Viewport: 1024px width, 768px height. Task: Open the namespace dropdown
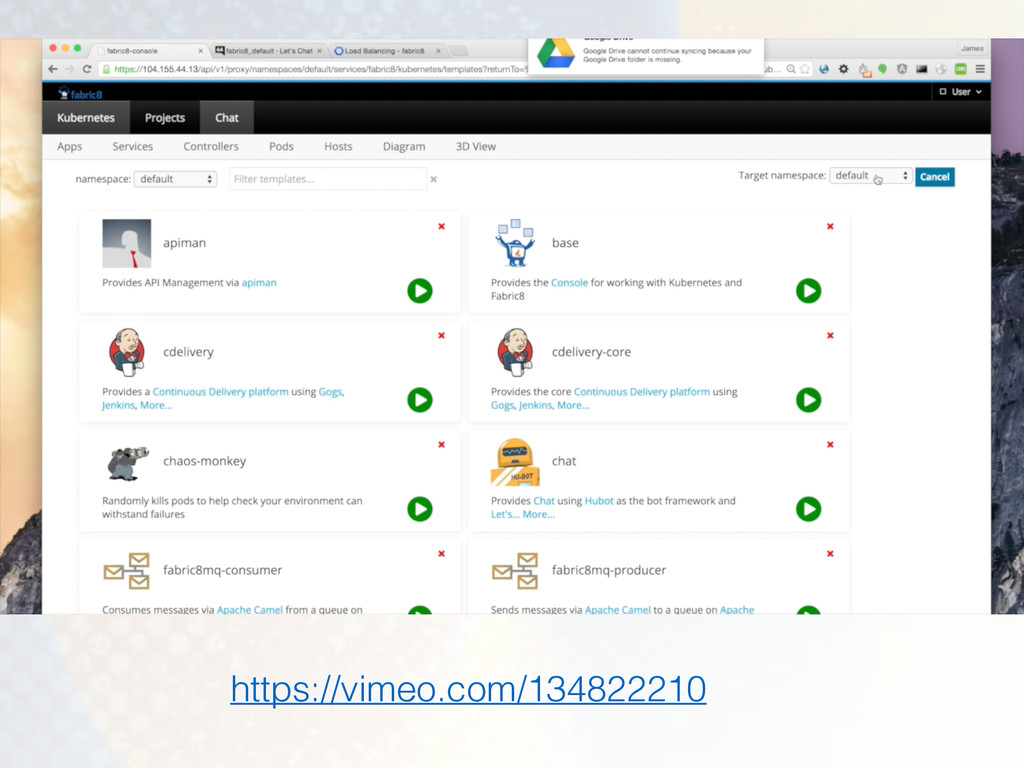[175, 179]
